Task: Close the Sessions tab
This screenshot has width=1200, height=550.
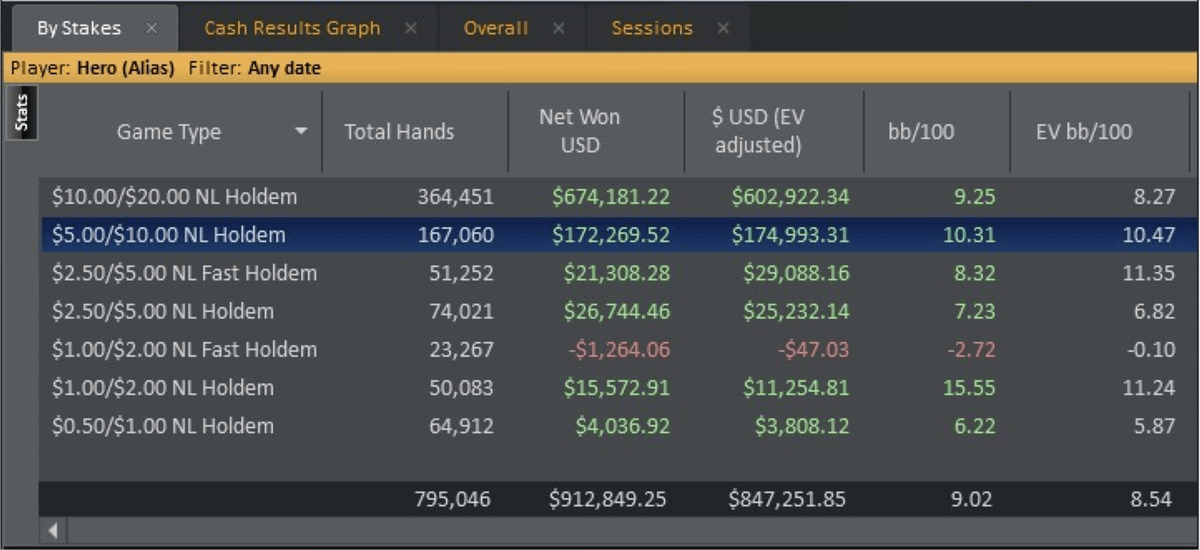Action: [x=723, y=28]
